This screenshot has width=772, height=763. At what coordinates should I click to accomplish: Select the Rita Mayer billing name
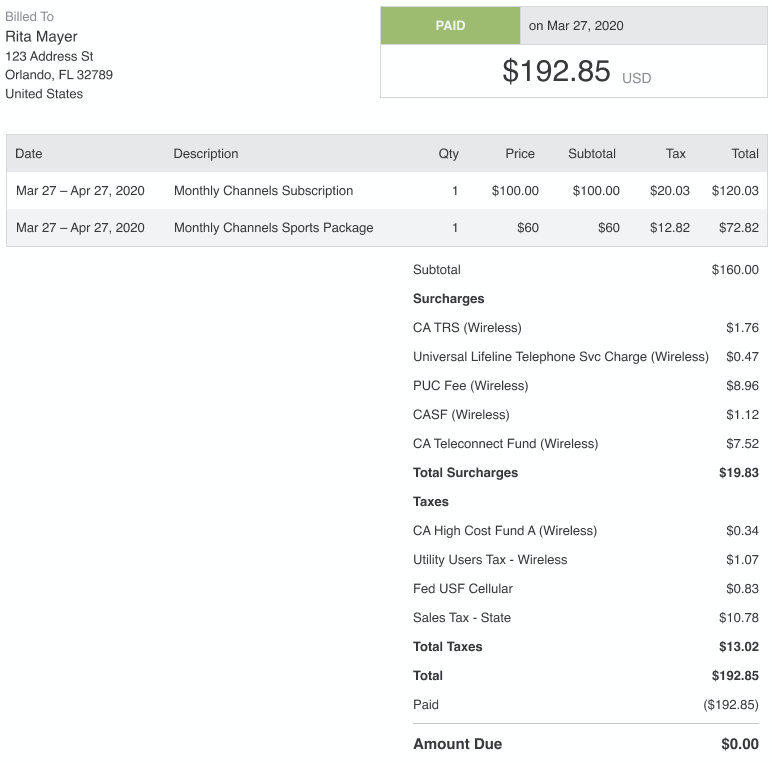point(41,37)
